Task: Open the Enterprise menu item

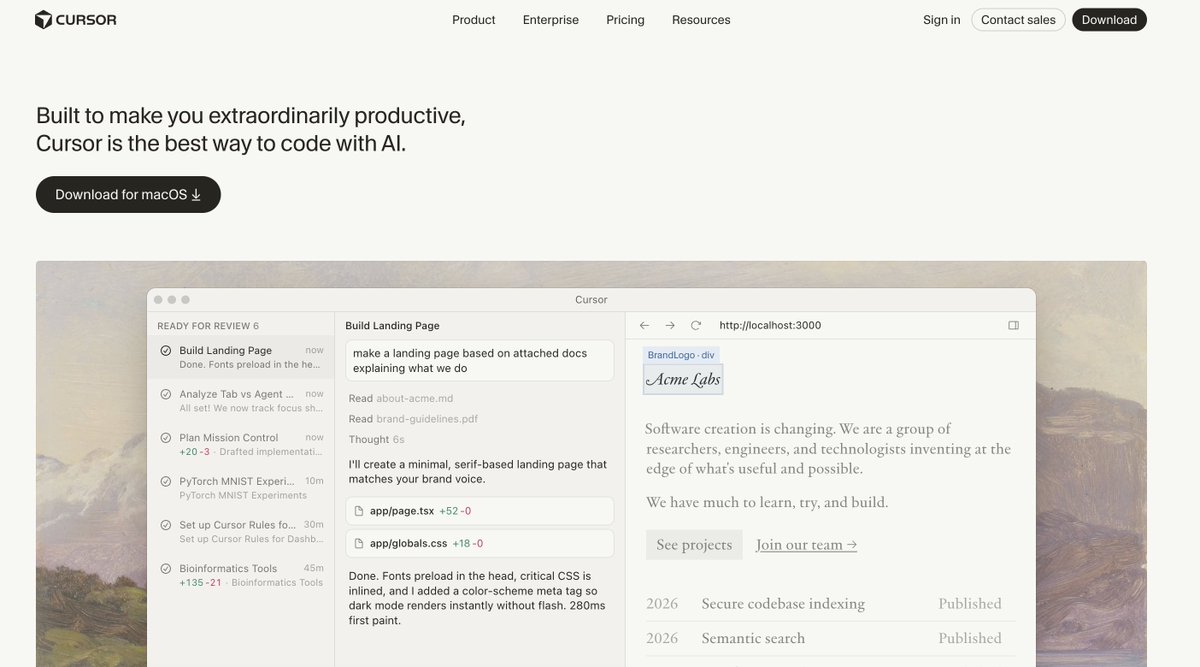Action: pos(551,20)
